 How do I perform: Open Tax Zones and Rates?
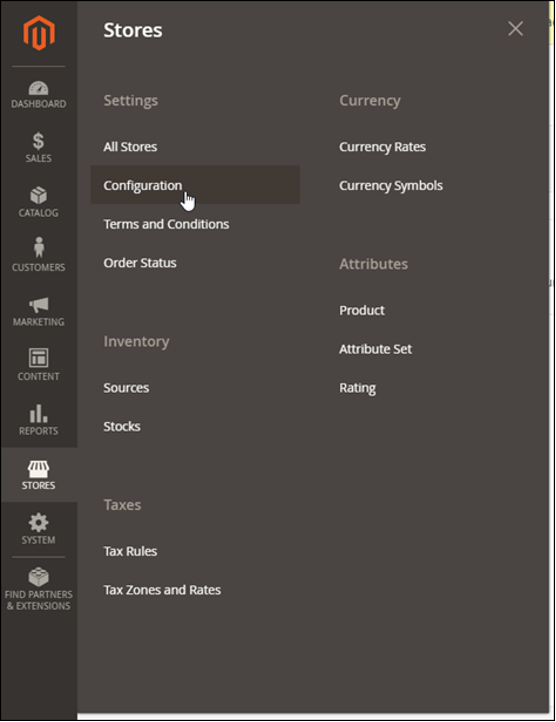click(x=162, y=589)
